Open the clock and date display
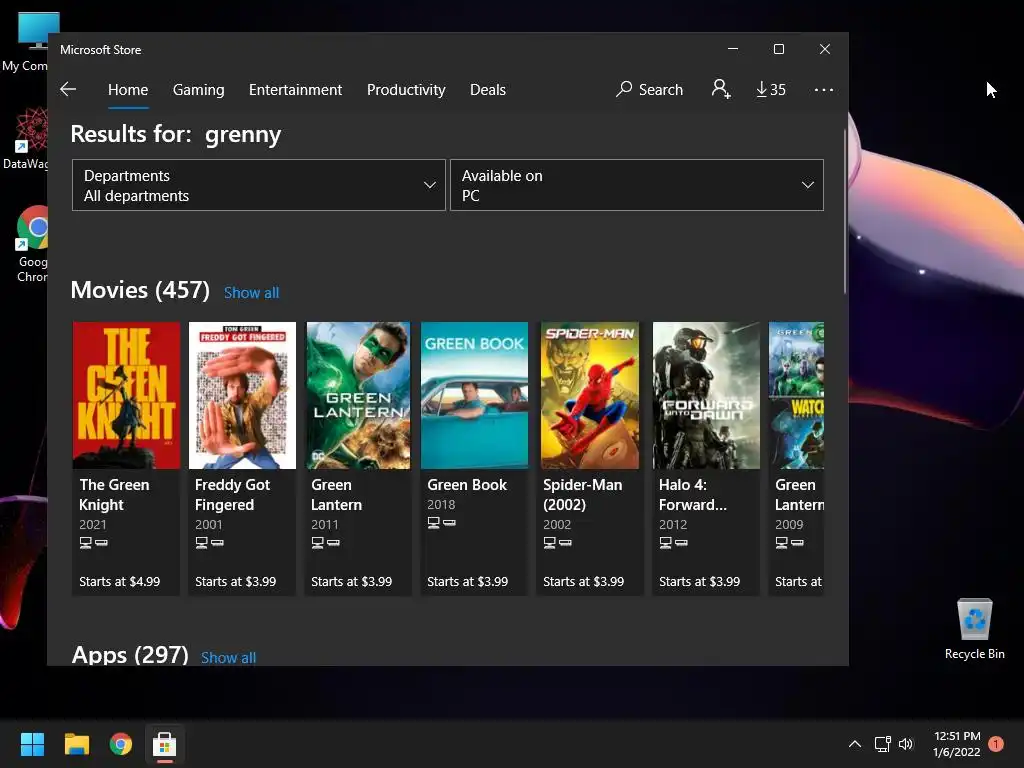This screenshot has width=1024, height=768. [957, 744]
